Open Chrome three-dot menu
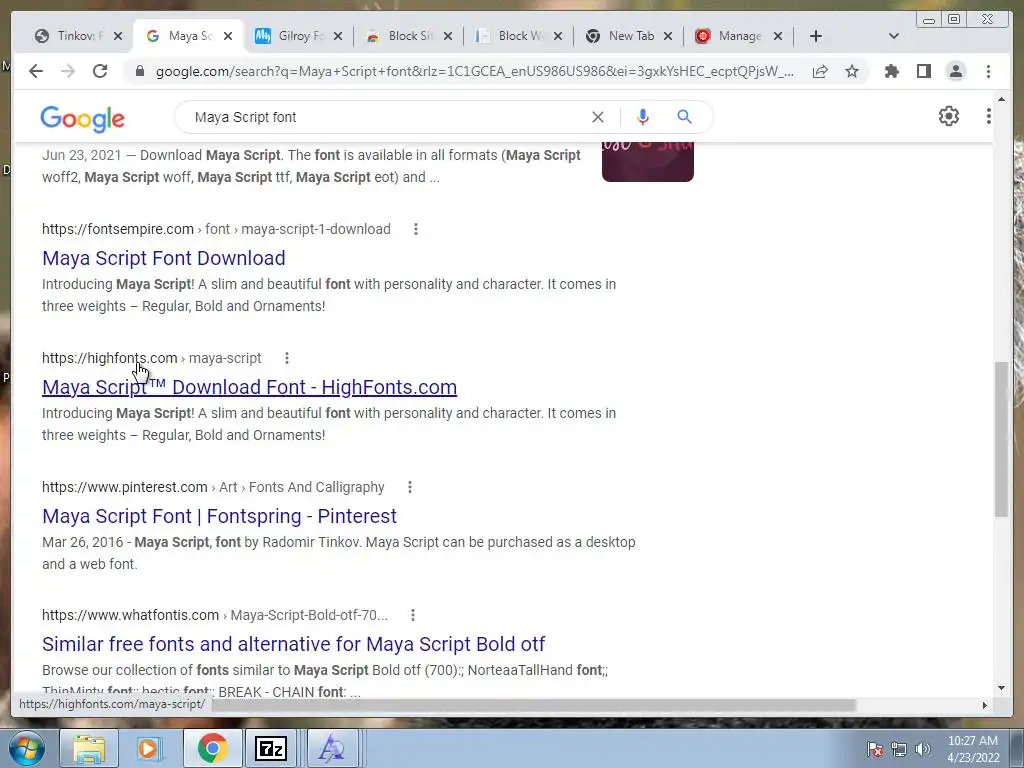 coord(988,71)
